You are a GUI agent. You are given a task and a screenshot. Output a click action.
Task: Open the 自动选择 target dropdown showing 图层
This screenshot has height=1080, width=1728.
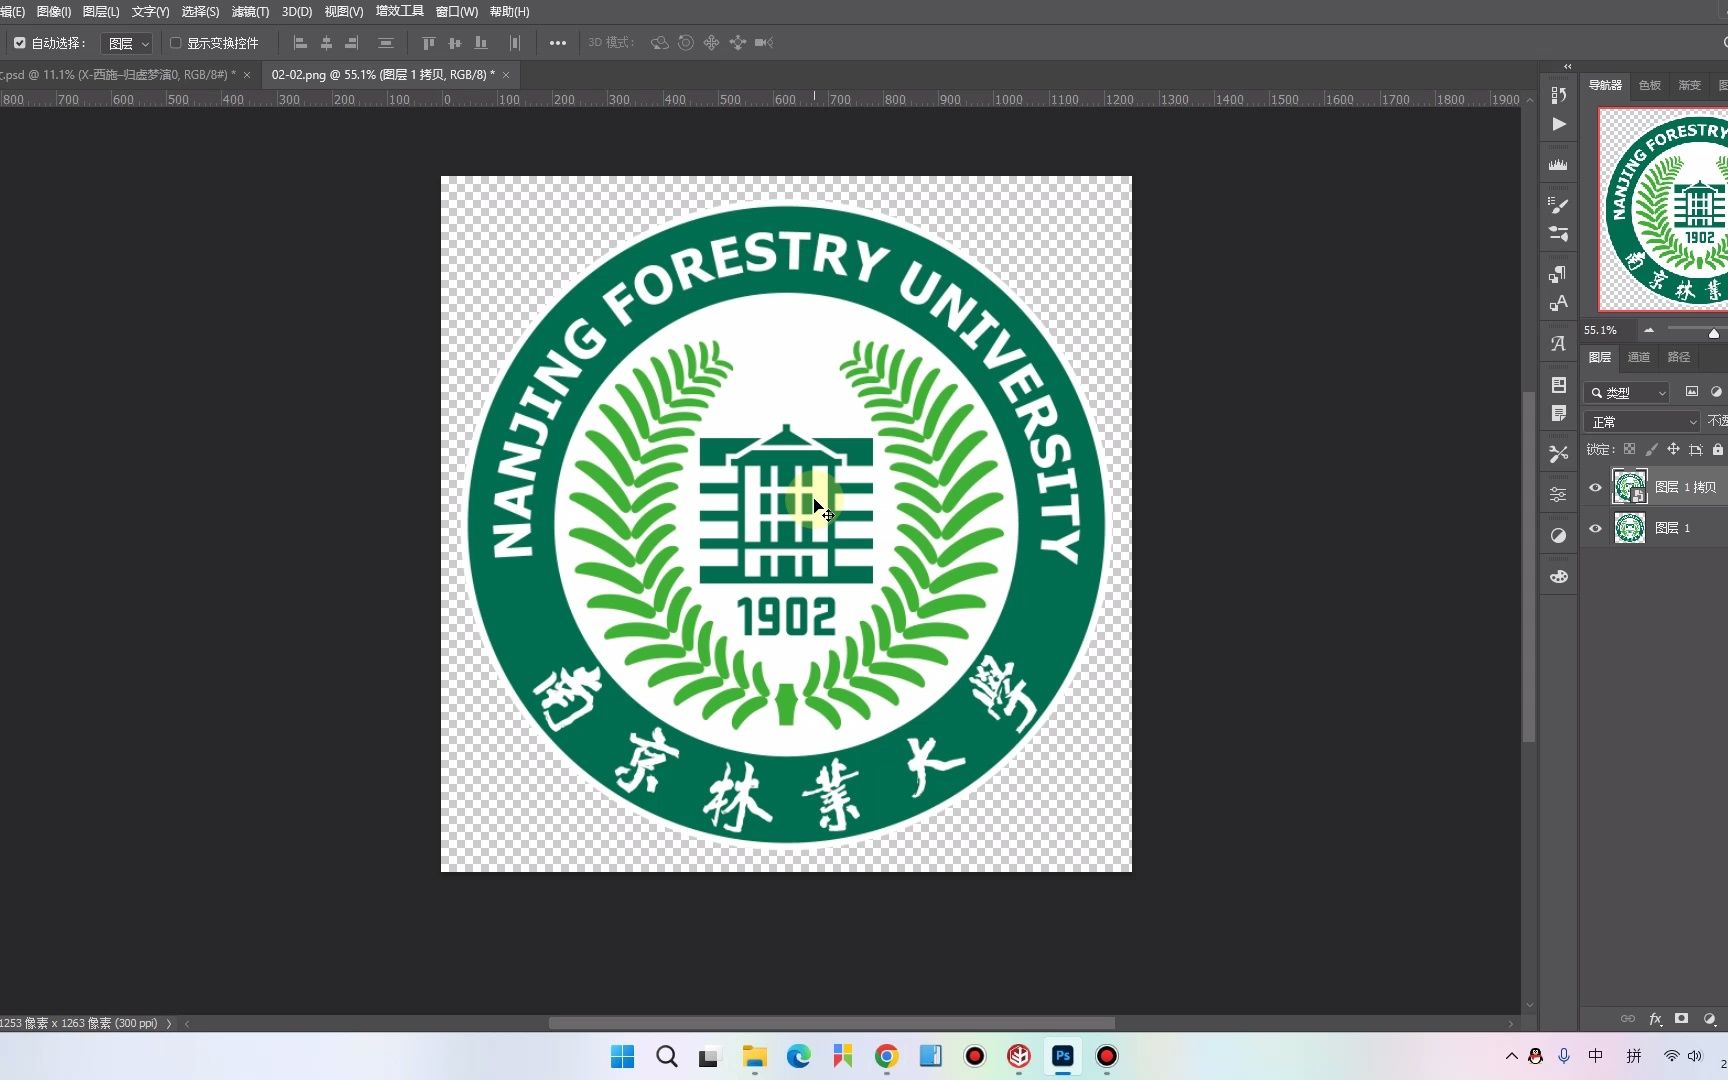[127, 43]
